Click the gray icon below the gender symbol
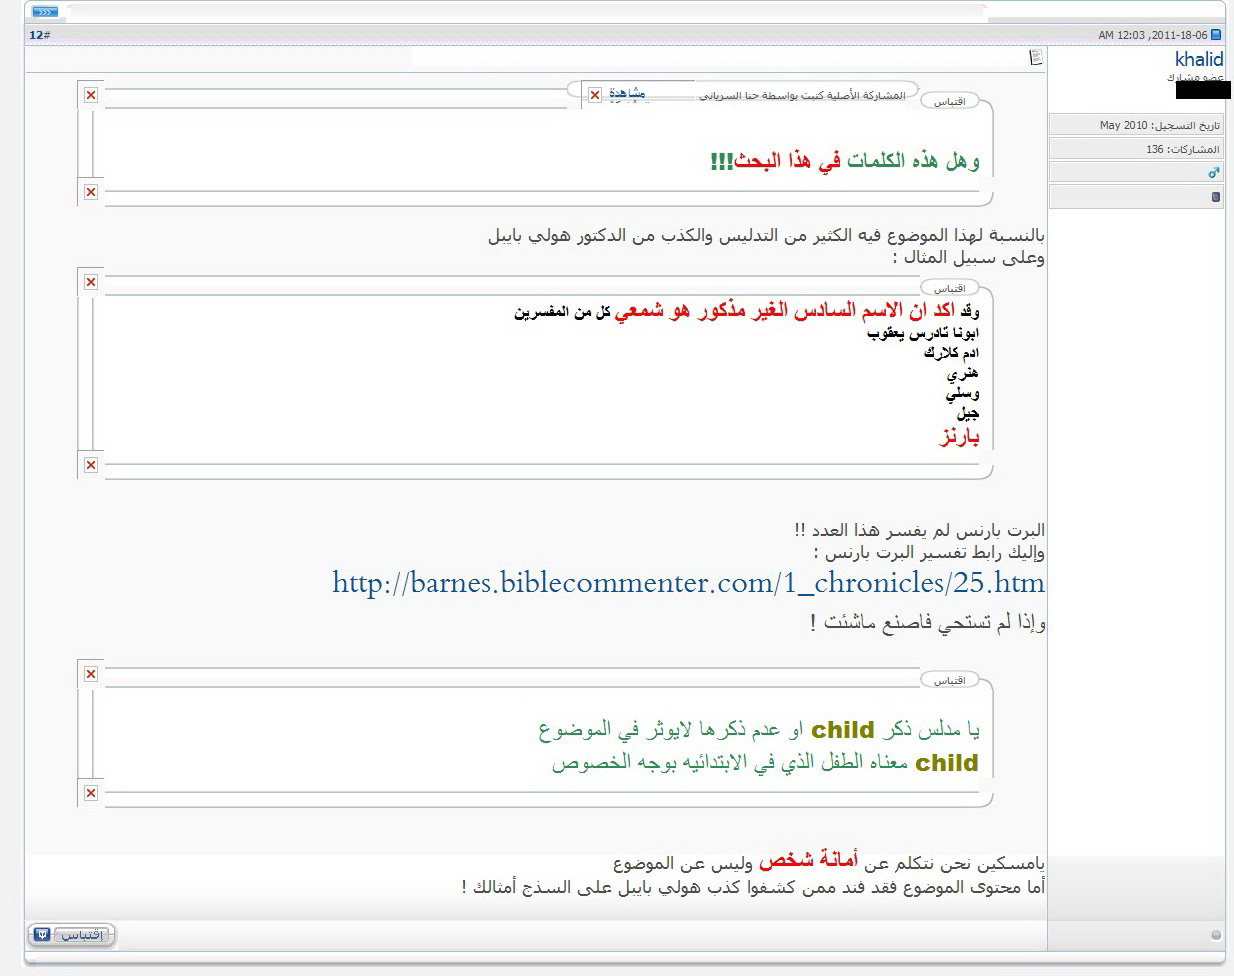This screenshot has width=1234, height=976. 1216,197
